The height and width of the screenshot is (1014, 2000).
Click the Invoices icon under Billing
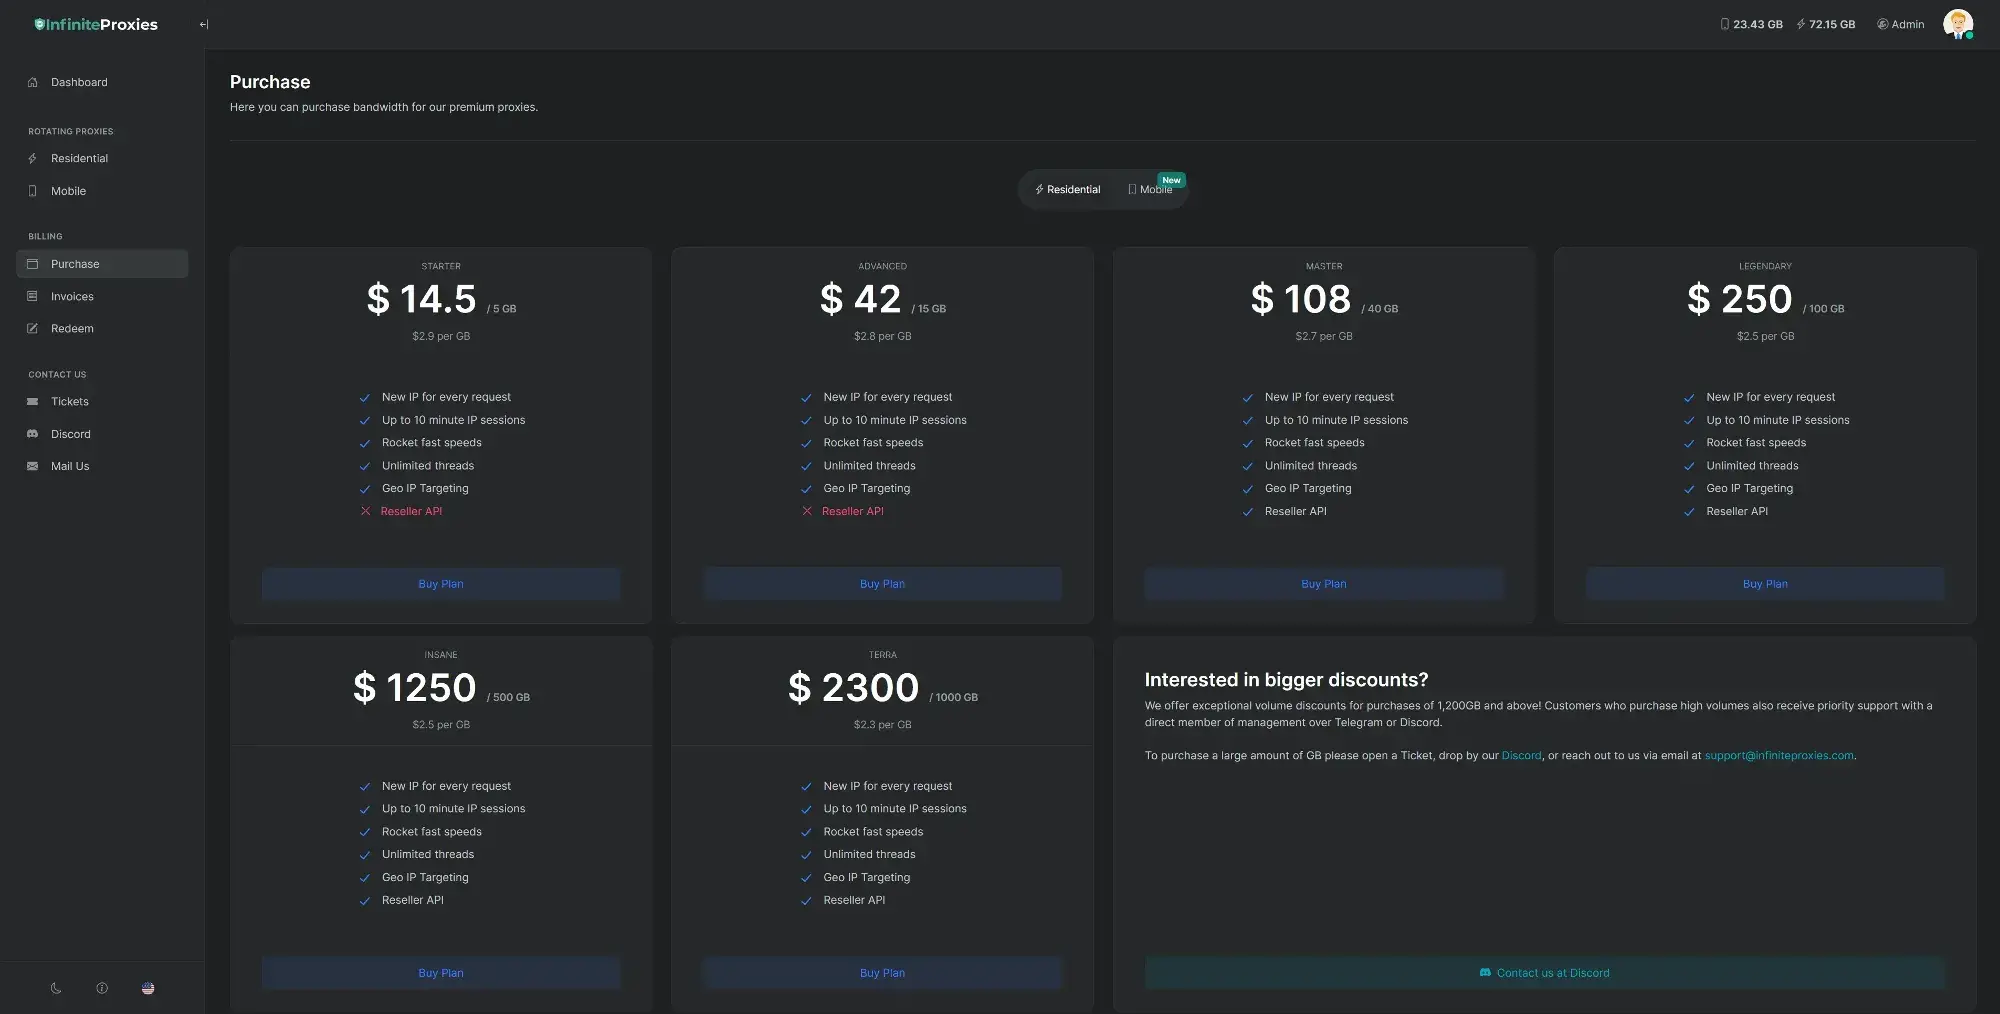tap(33, 296)
